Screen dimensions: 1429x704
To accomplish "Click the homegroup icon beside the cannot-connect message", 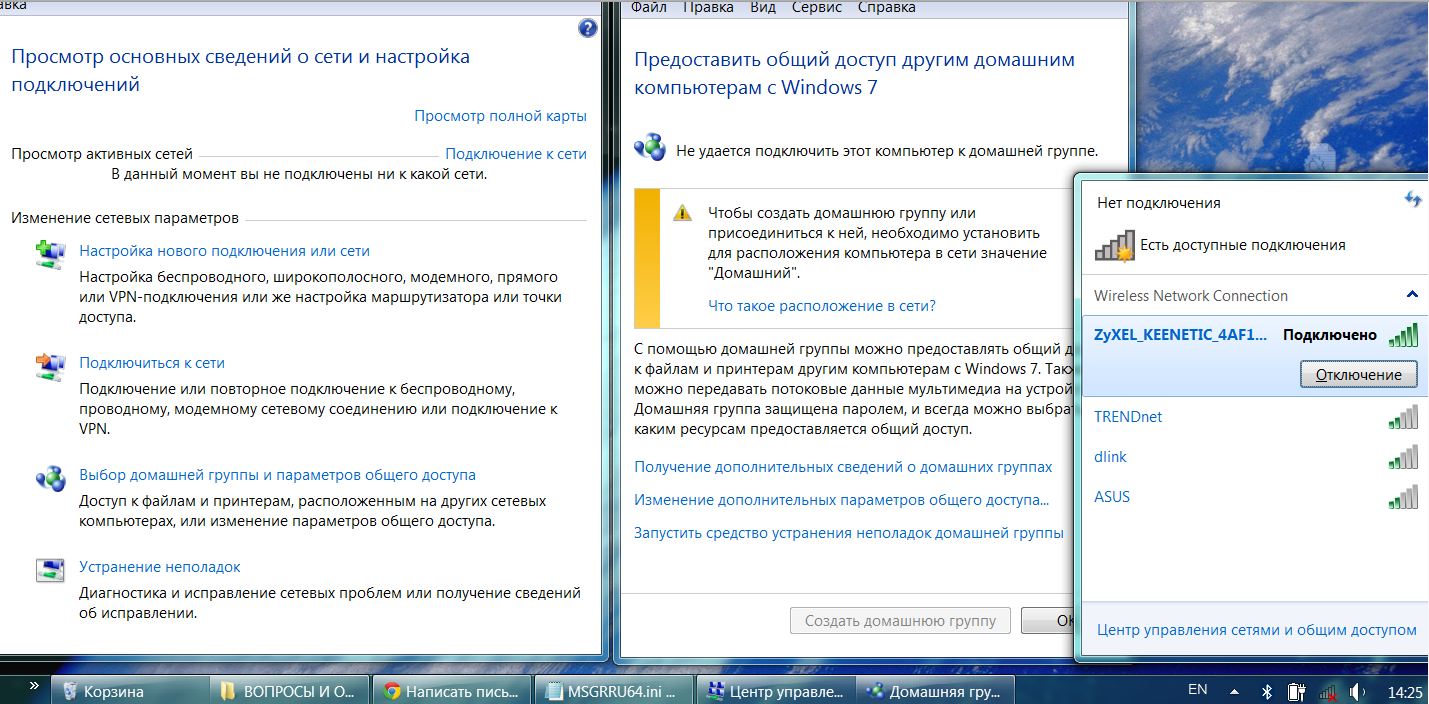I will pos(650,148).
